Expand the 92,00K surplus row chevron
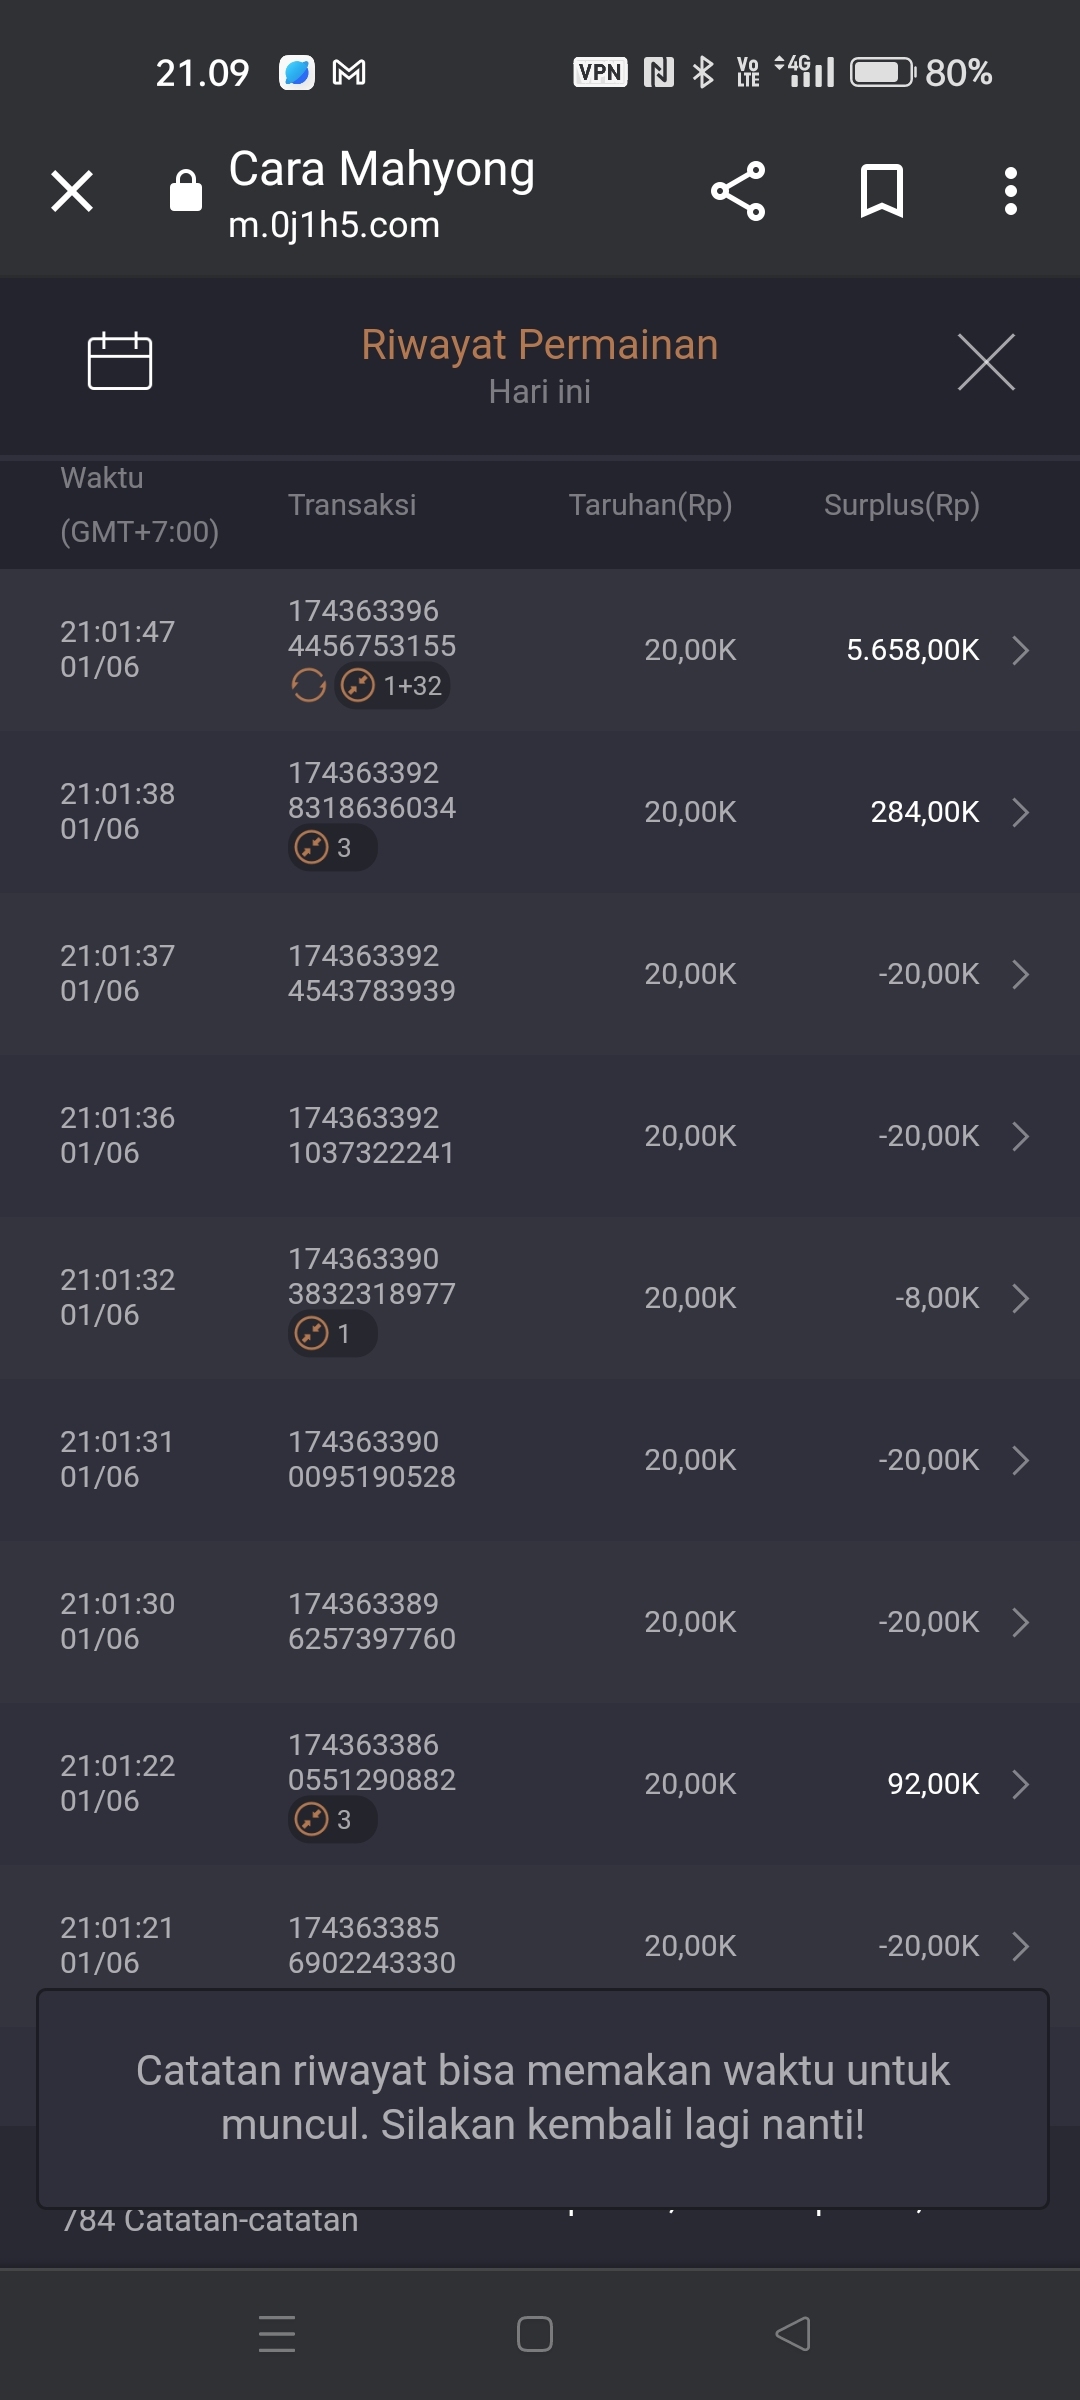The image size is (1080, 2400). [1020, 1784]
